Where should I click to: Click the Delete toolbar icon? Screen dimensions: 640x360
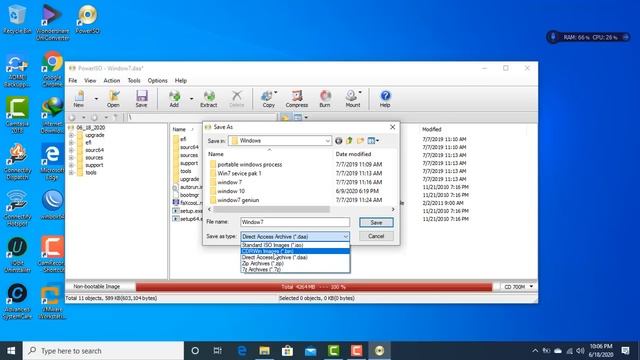[236, 99]
